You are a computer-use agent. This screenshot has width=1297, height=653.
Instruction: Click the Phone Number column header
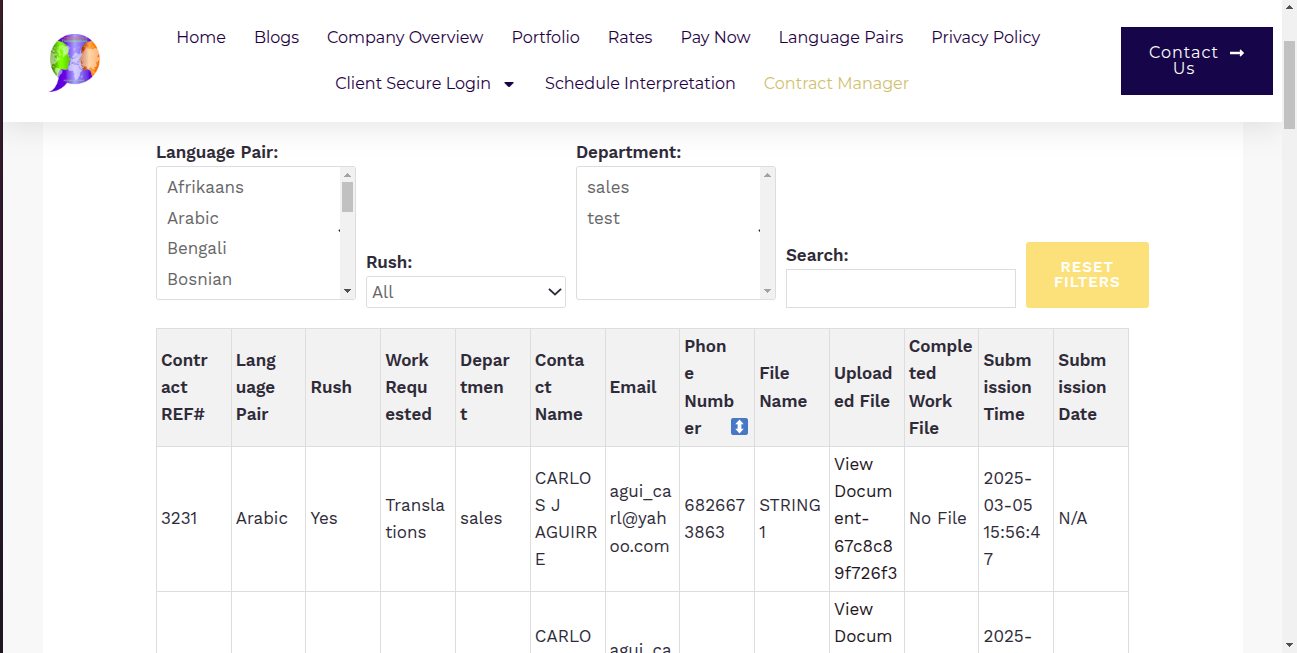717,387
